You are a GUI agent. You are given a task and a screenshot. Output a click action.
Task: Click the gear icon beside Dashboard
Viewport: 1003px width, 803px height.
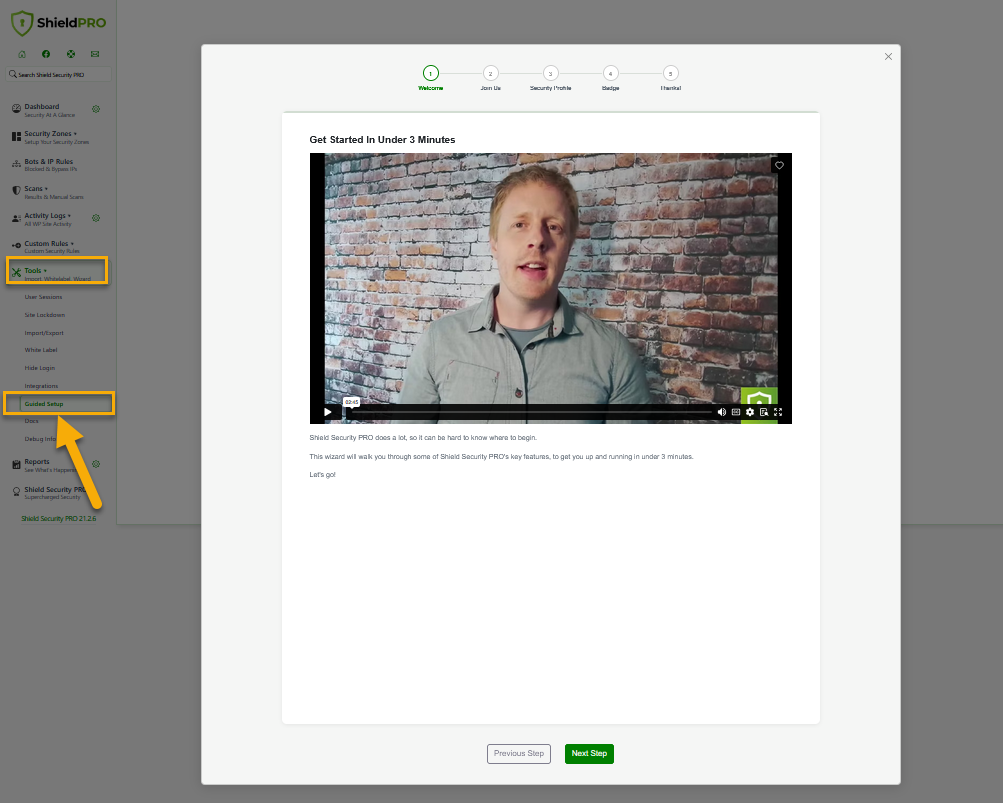coord(96,109)
